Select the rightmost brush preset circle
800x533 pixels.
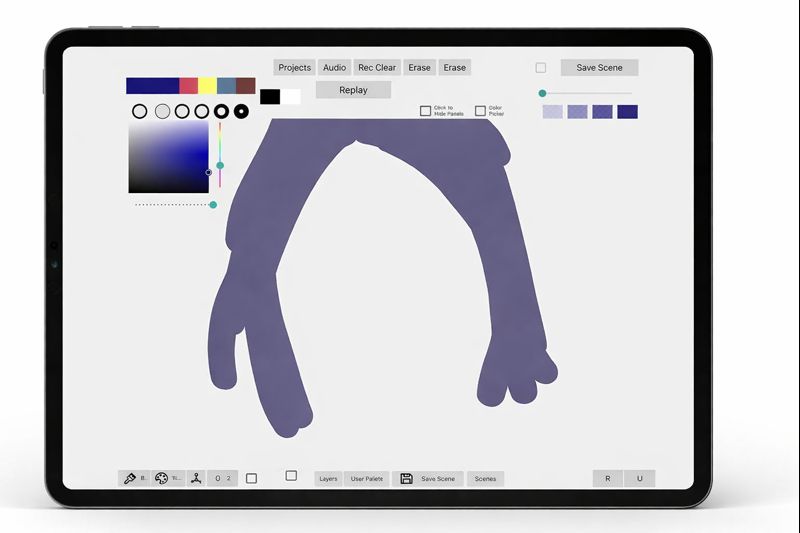point(241,111)
